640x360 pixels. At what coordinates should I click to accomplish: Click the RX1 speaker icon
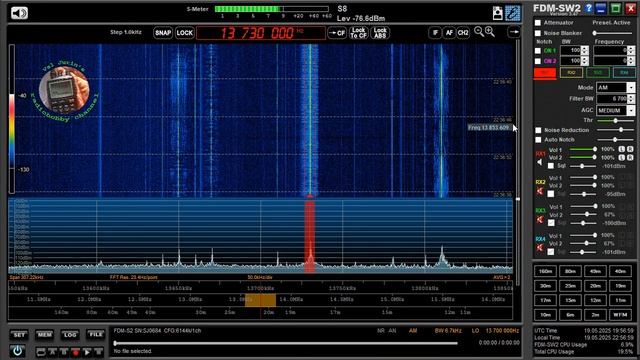click(540, 162)
